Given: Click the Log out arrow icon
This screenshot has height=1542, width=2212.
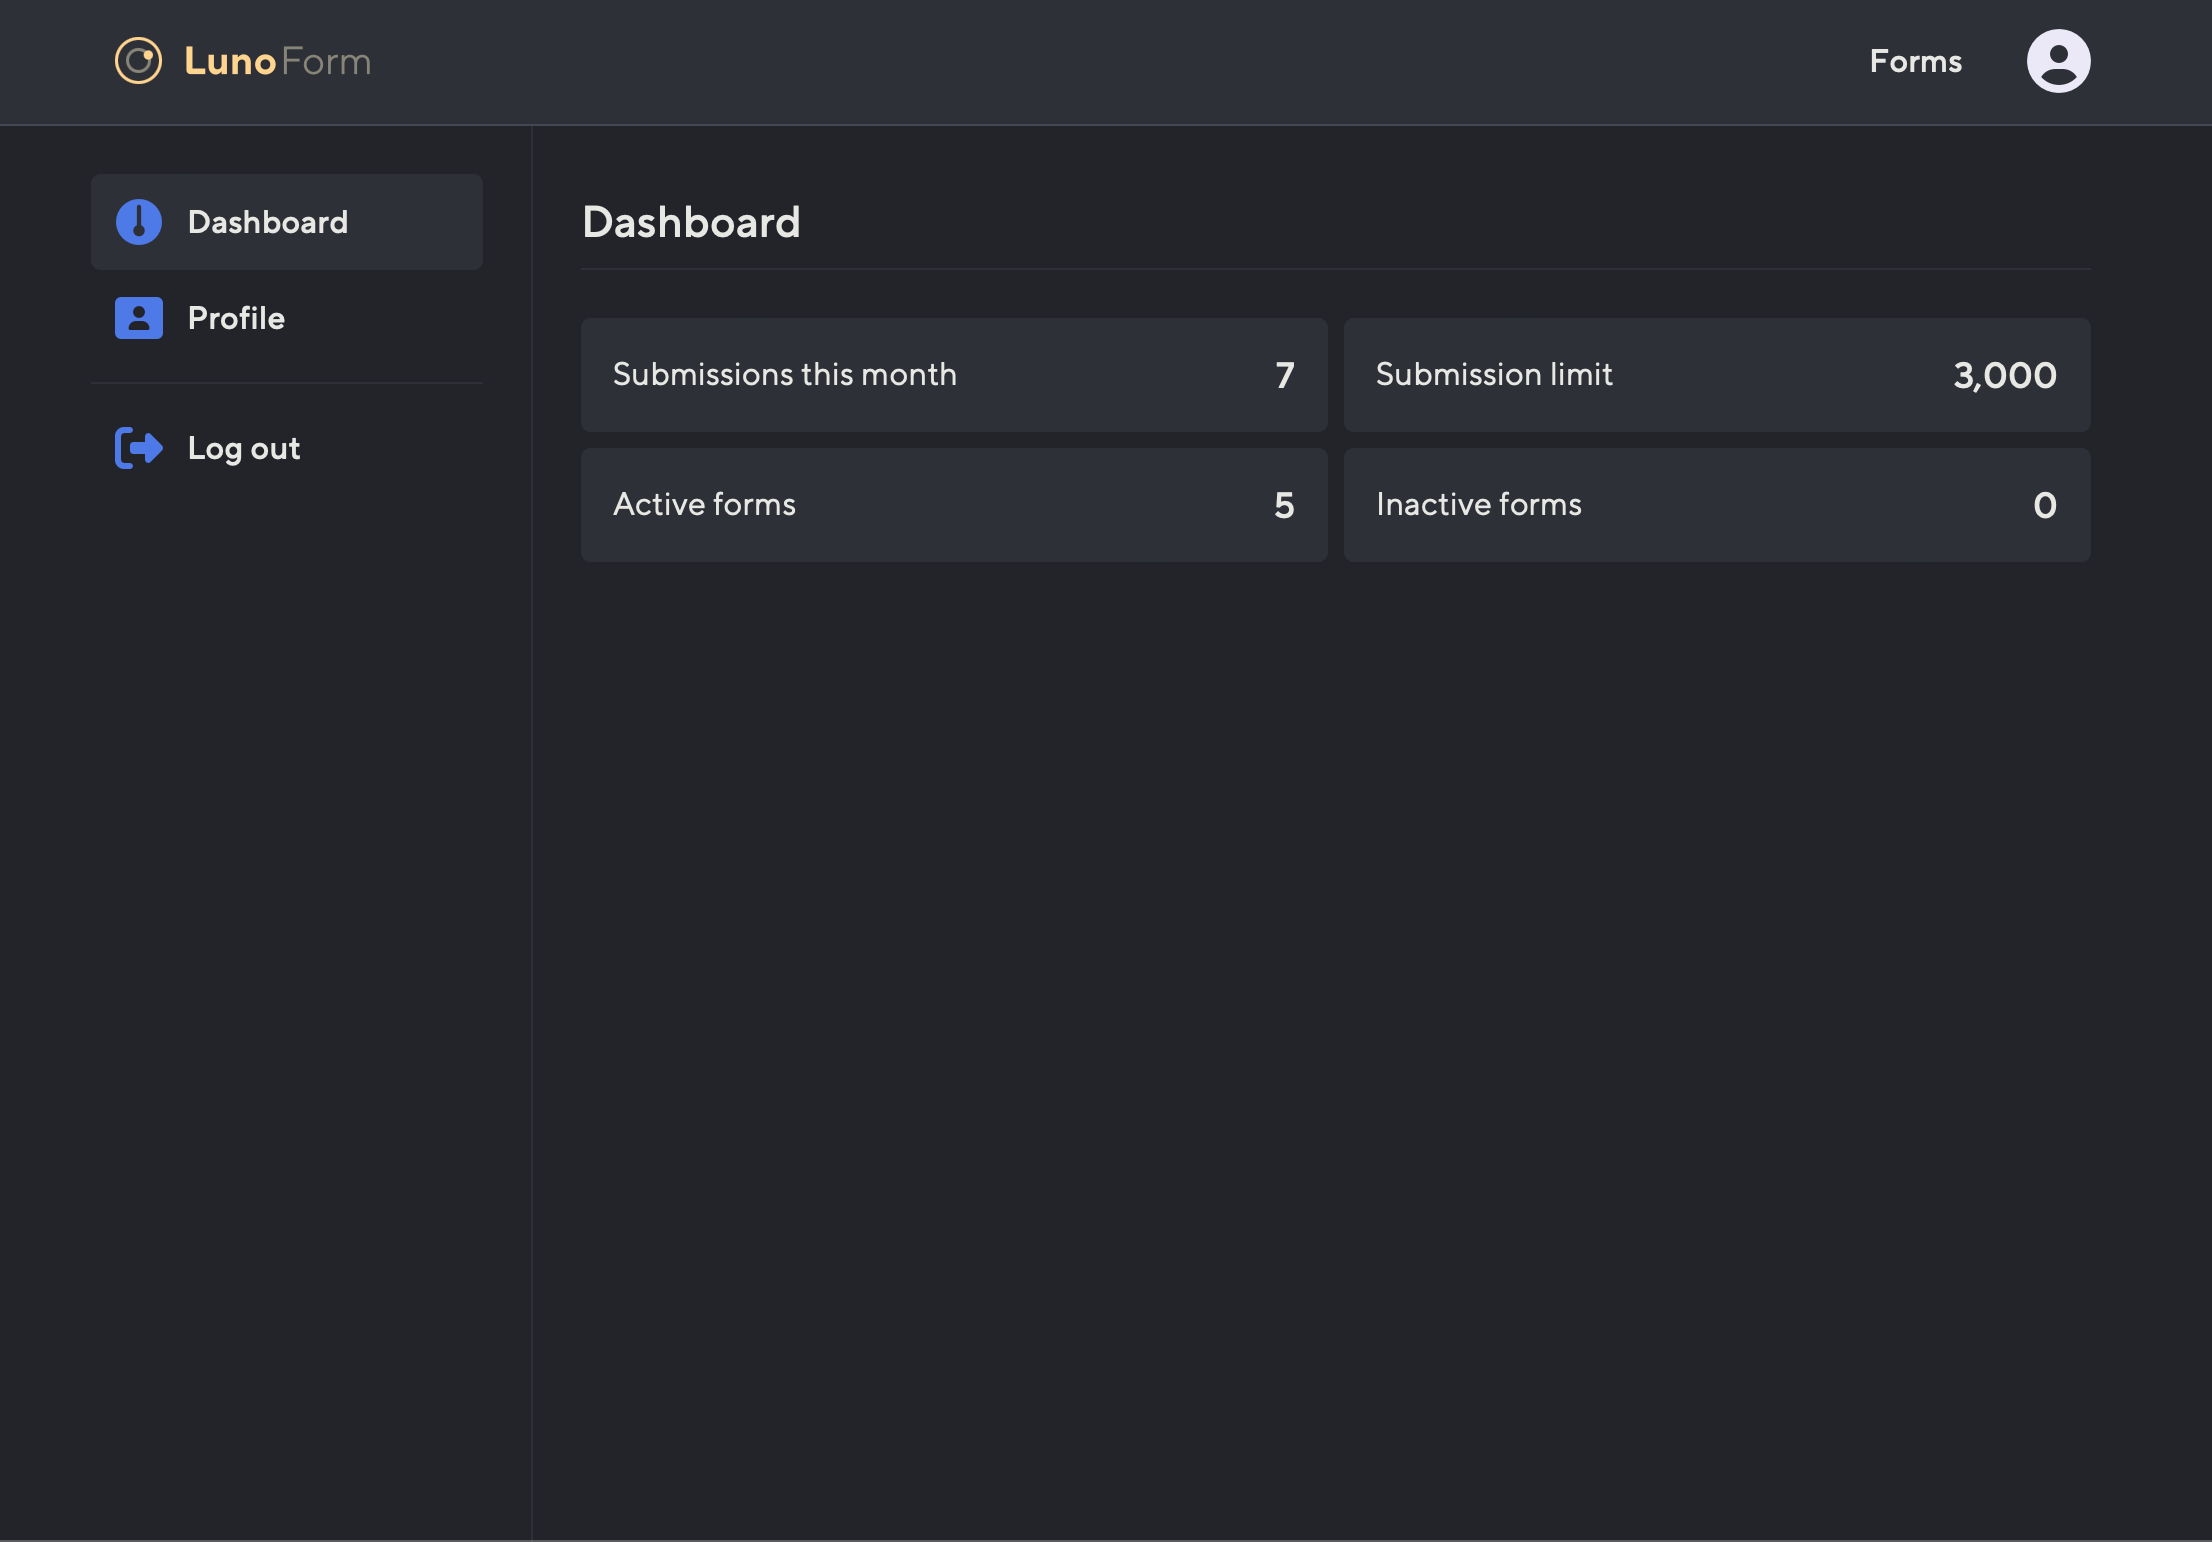Looking at the screenshot, I should pyautogui.click(x=138, y=448).
